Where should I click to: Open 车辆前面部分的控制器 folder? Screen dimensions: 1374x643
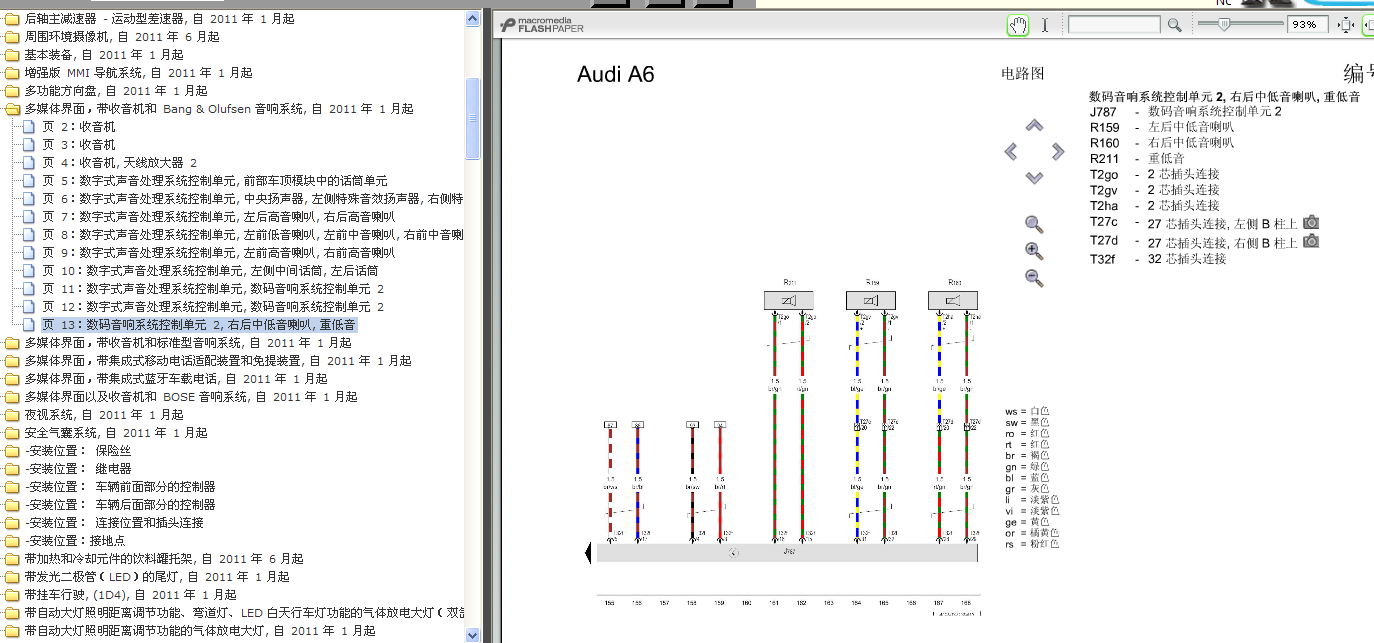(x=120, y=487)
